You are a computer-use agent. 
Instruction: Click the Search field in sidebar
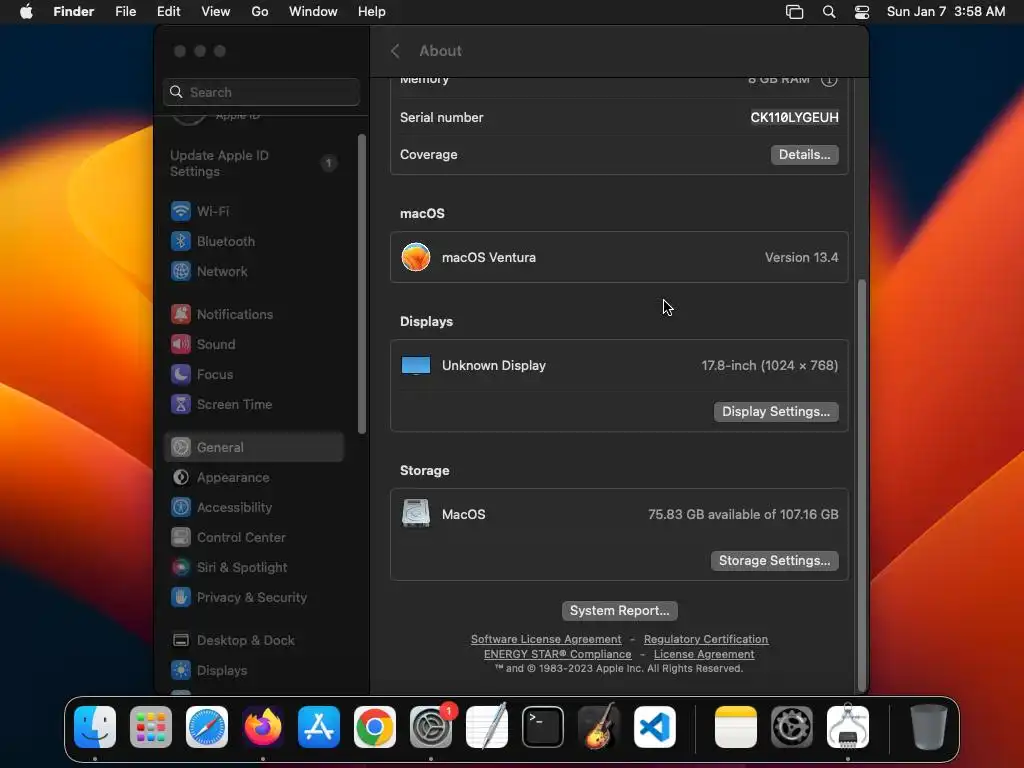pyautogui.click(x=261, y=92)
